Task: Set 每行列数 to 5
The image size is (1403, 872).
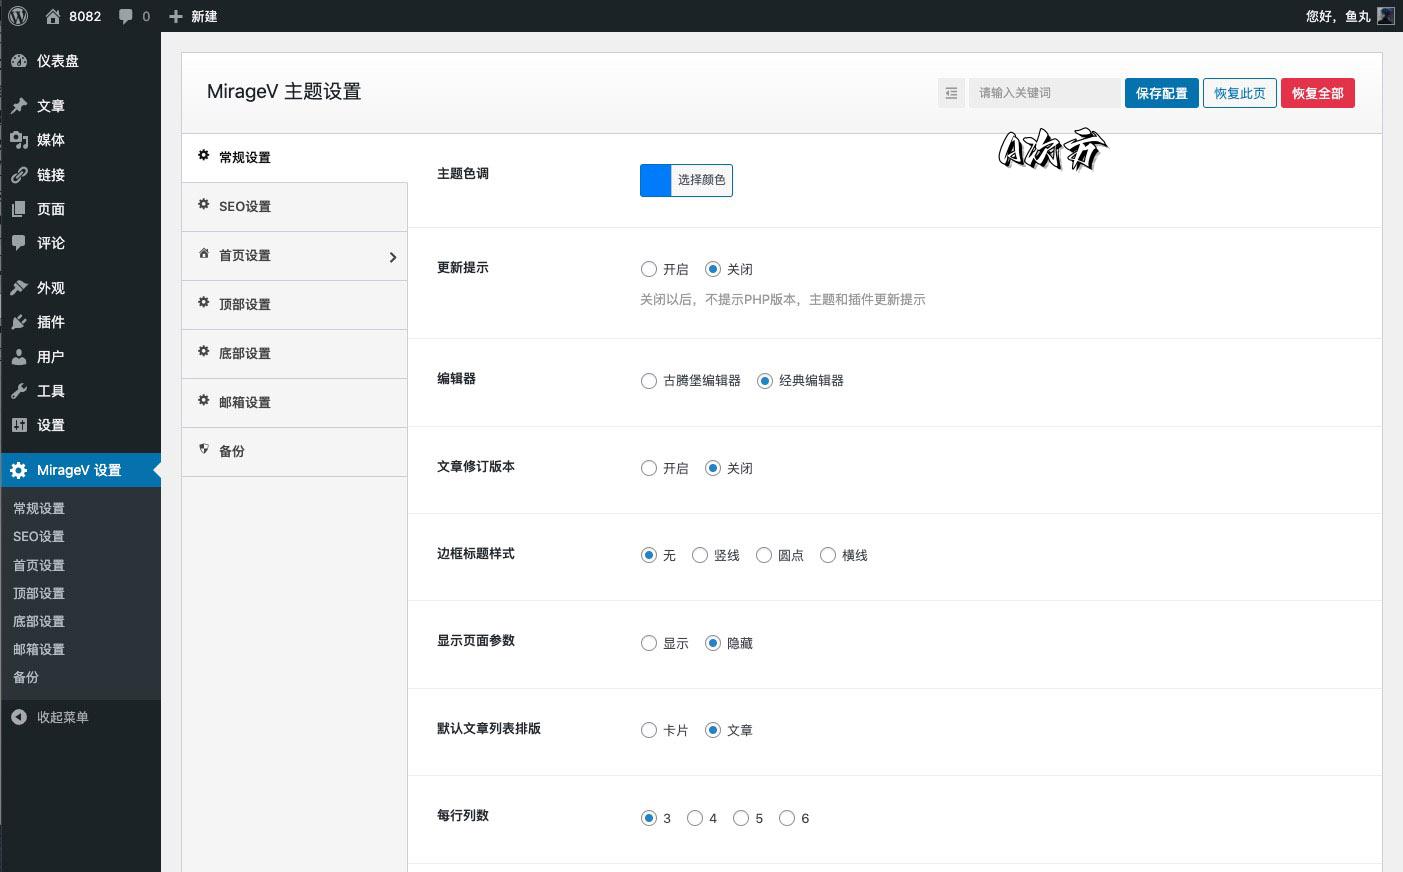Action: (x=741, y=818)
